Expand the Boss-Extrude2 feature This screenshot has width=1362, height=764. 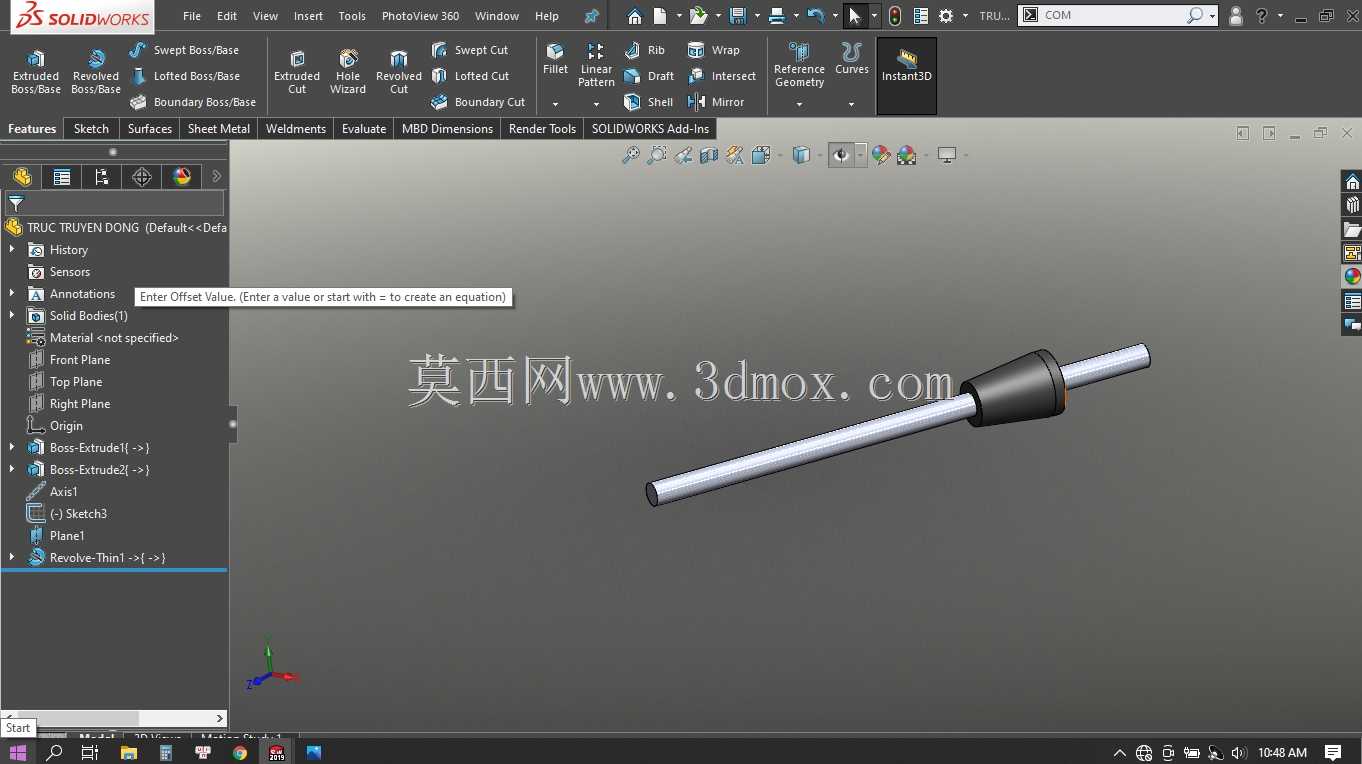(x=12, y=470)
